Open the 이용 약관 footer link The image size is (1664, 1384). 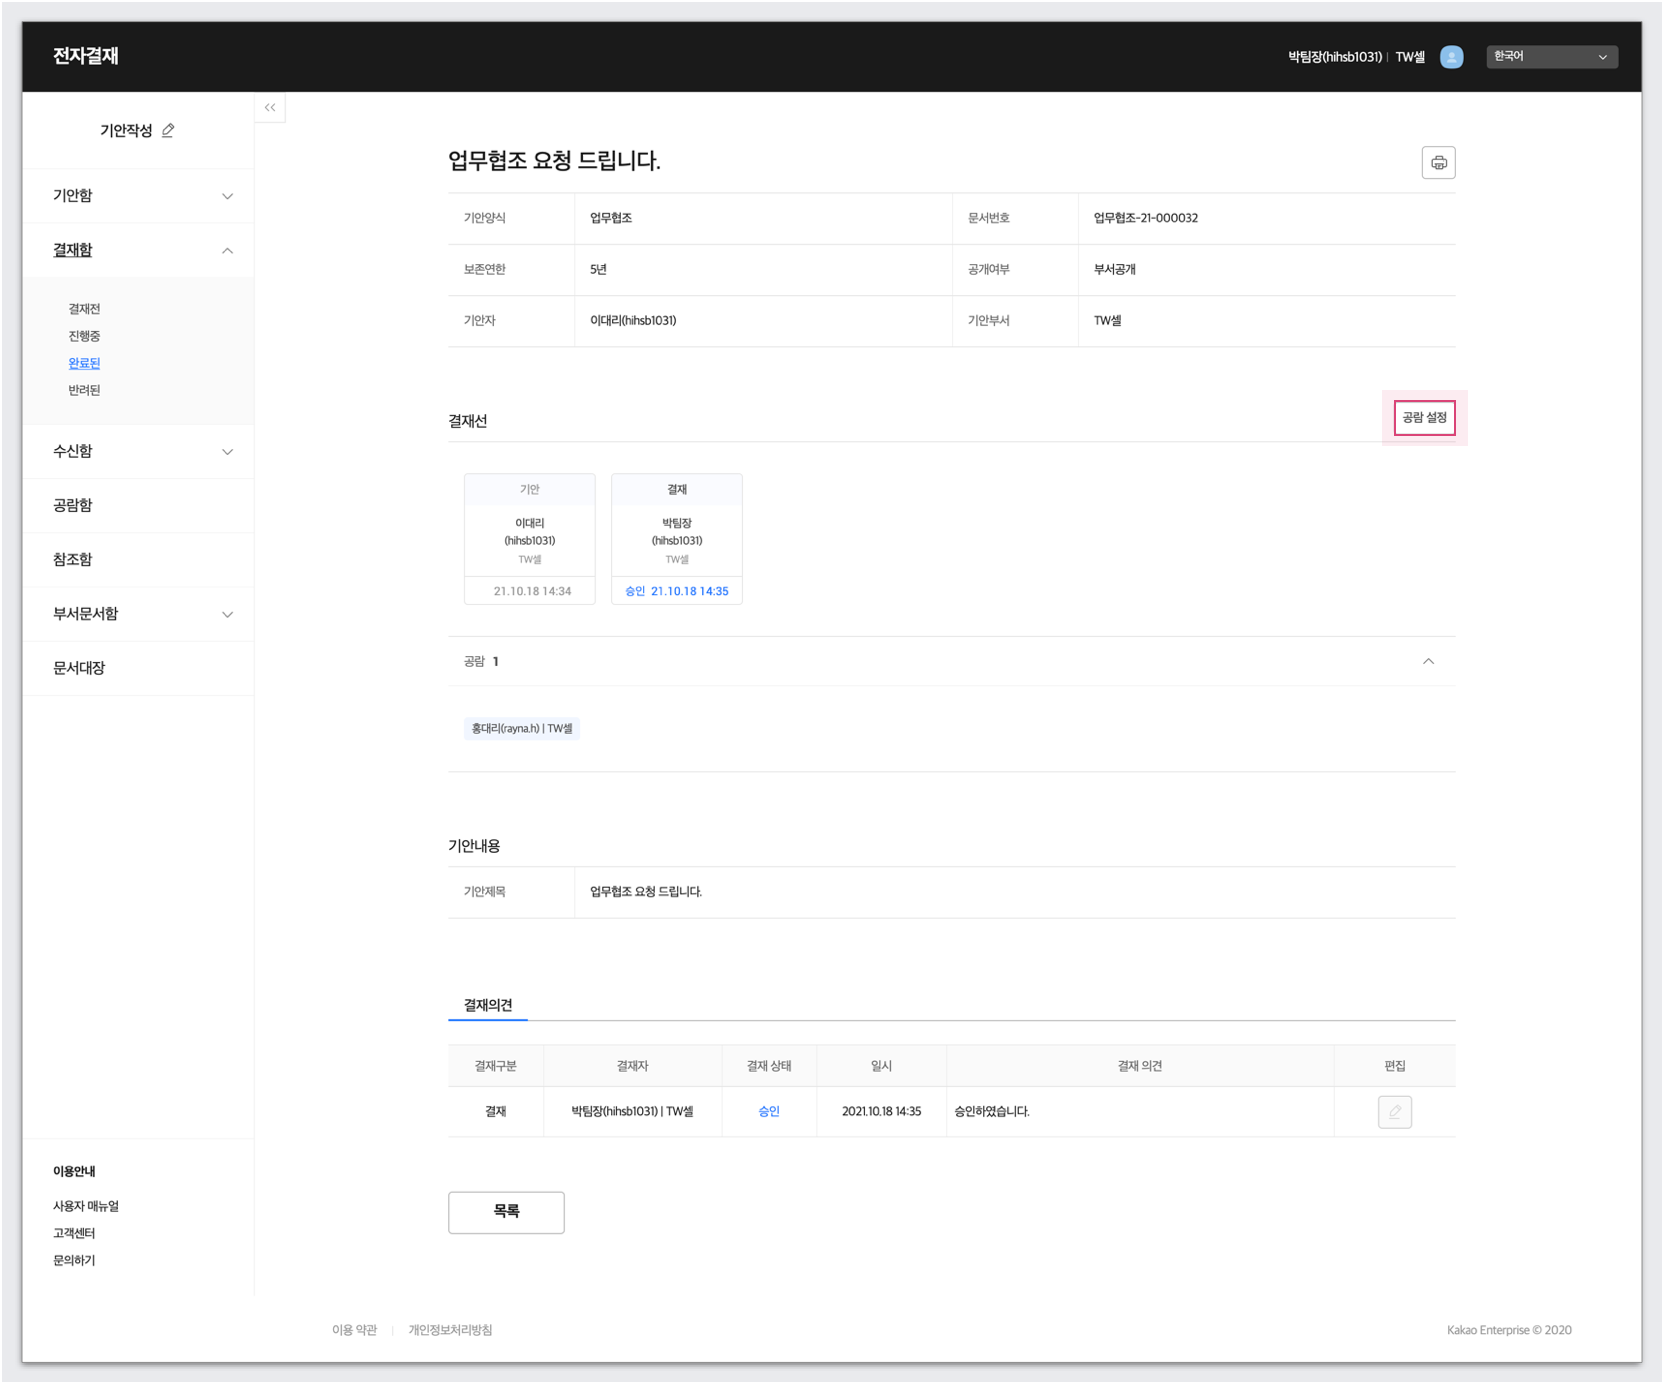point(354,1330)
